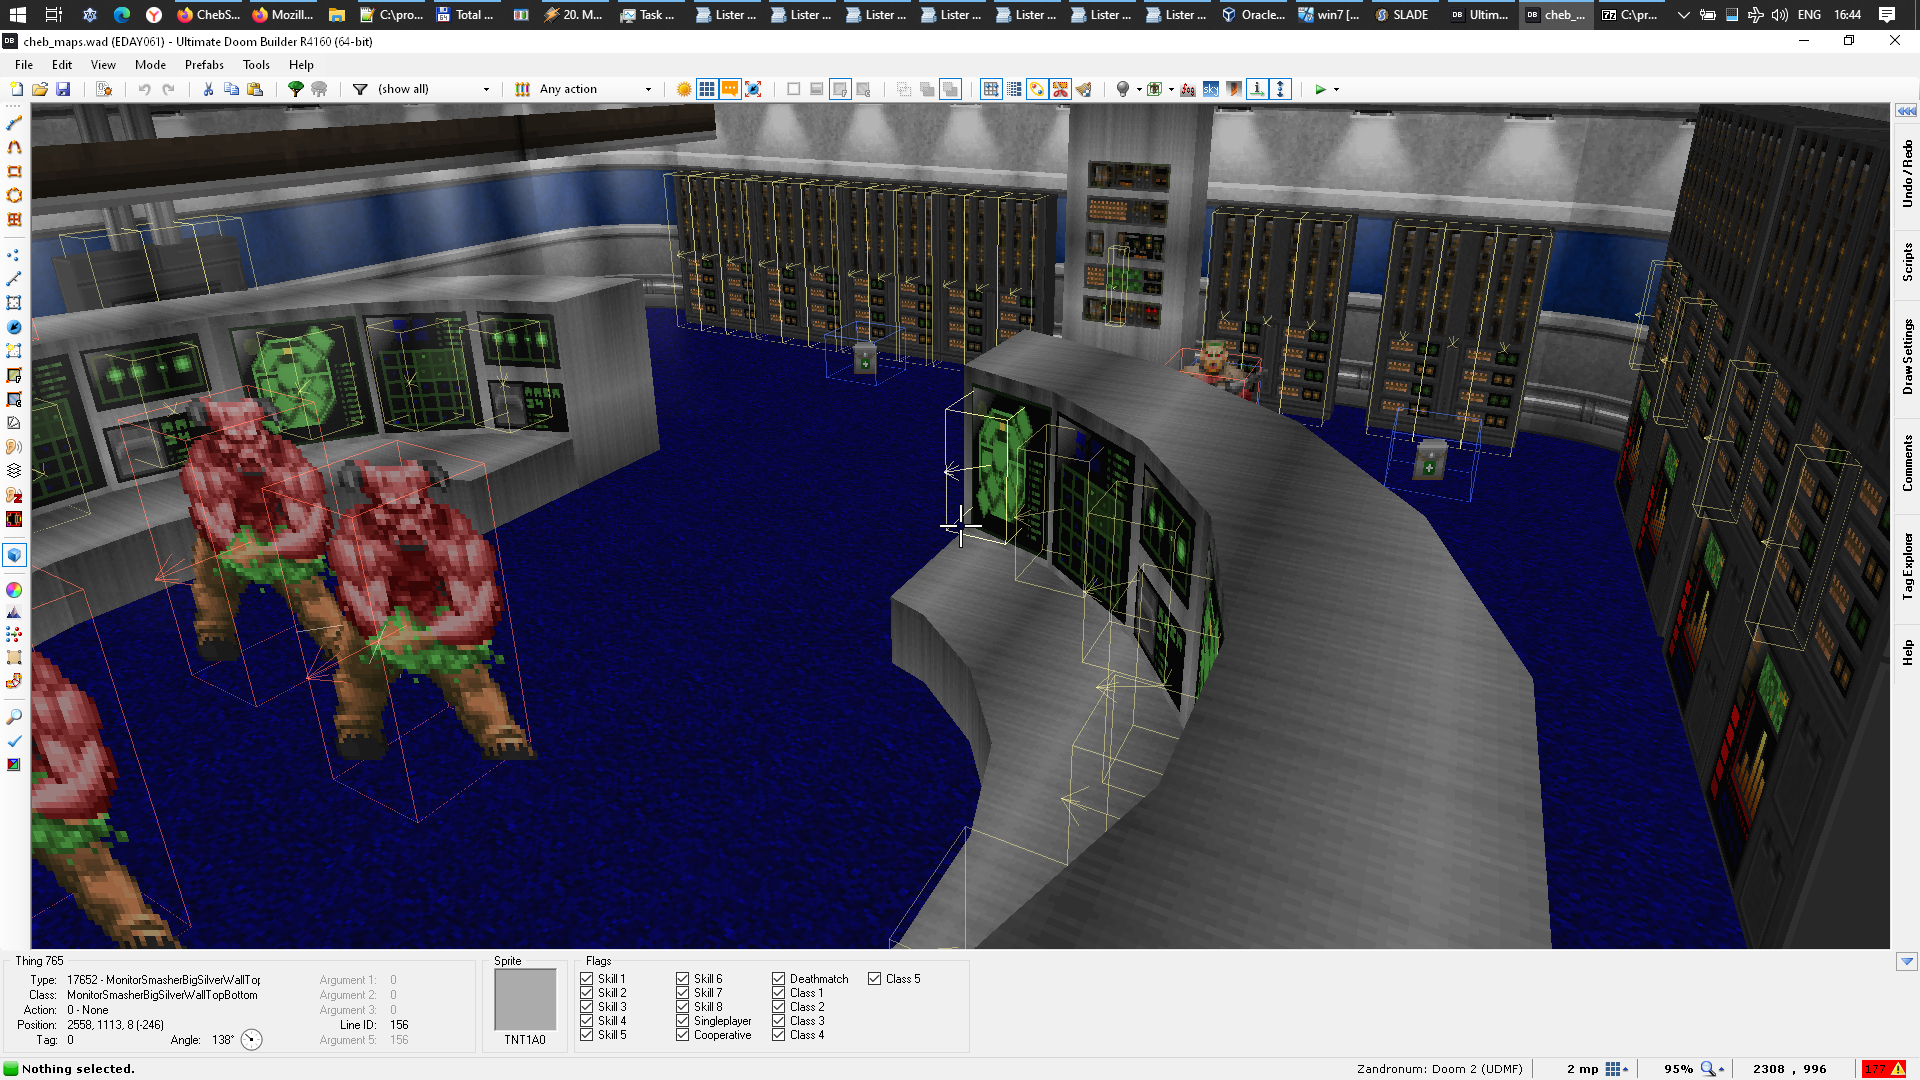Viewport: 1920px width, 1080px height.
Task: Open the Prefabs menu
Action: (x=204, y=64)
